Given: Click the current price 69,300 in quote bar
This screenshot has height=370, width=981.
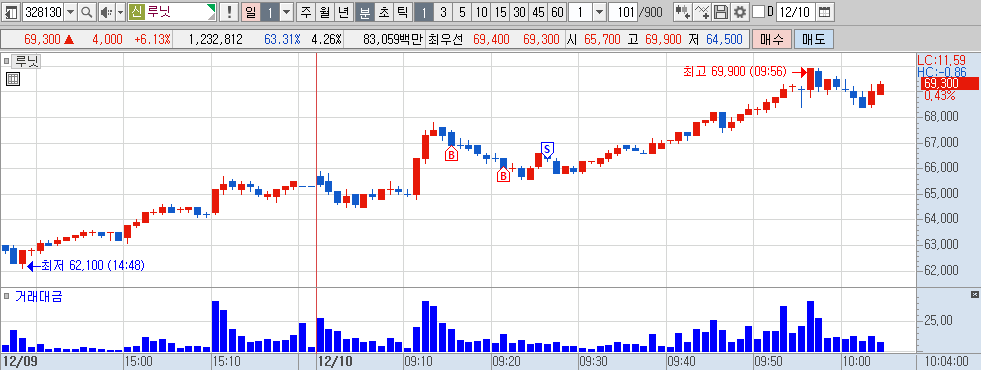Looking at the screenshot, I should pyautogui.click(x=43, y=39).
